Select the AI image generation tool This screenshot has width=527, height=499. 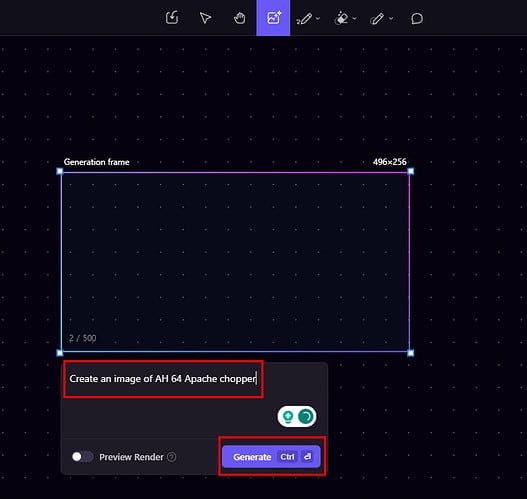[x=273, y=18]
